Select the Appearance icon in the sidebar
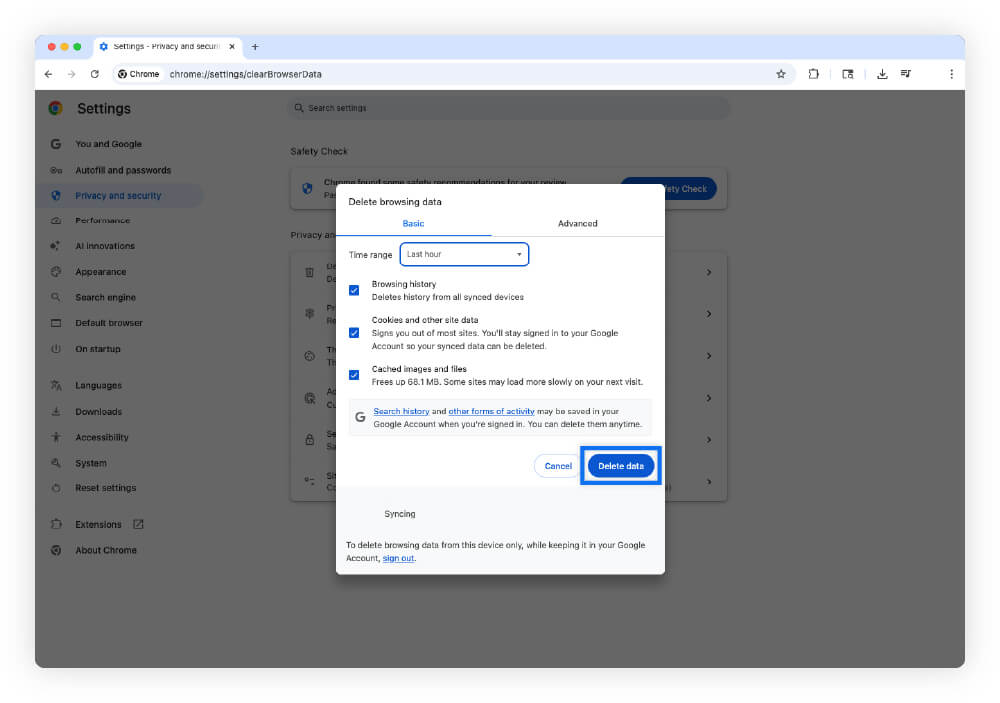This screenshot has height=703, width=1000. tap(56, 271)
